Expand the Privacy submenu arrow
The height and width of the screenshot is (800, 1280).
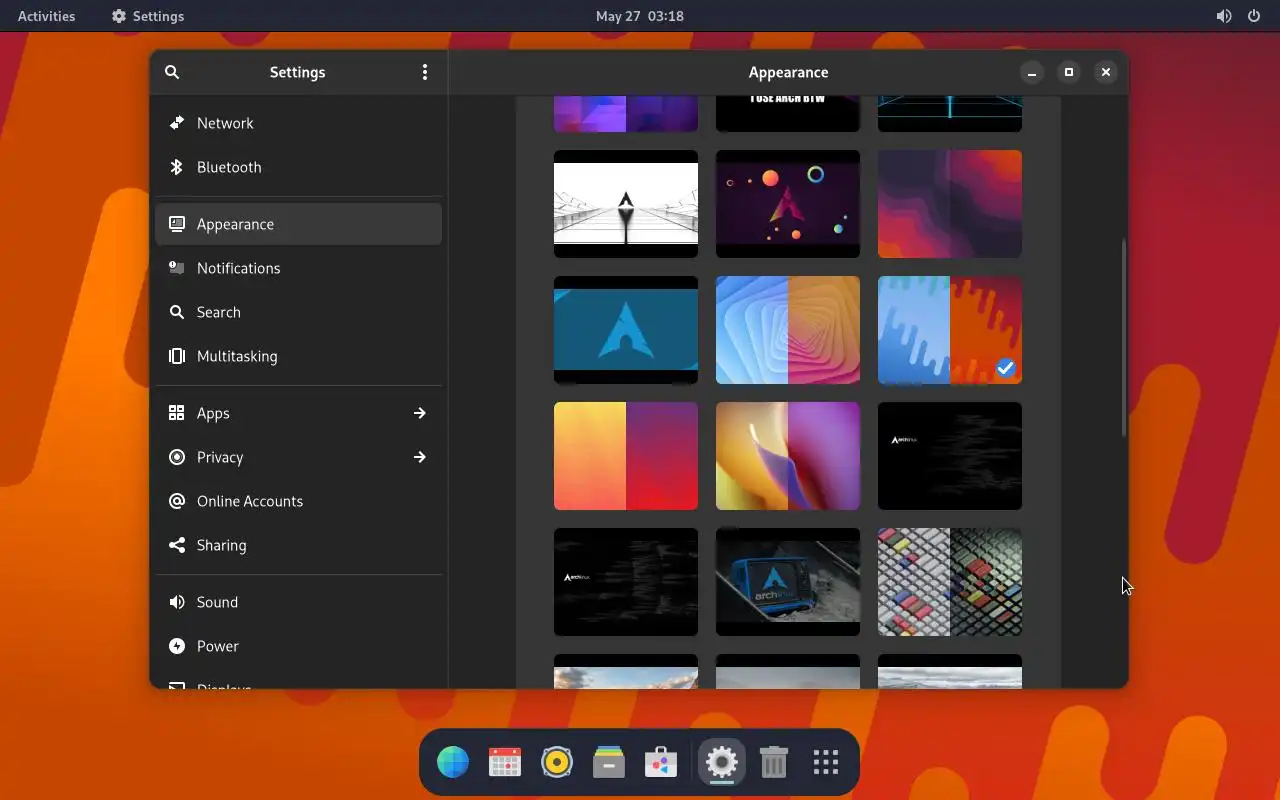click(x=420, y=457)
